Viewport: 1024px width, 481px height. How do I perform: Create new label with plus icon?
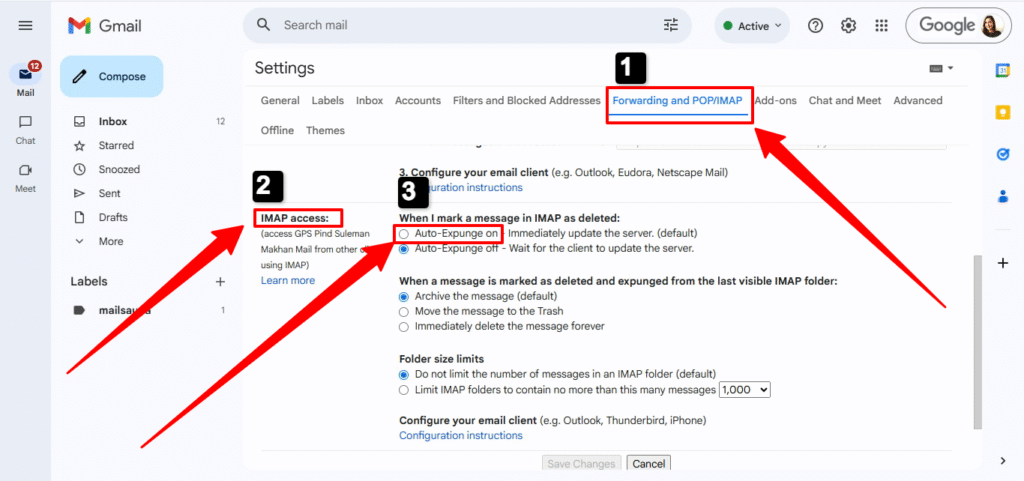tap(220, 282)
